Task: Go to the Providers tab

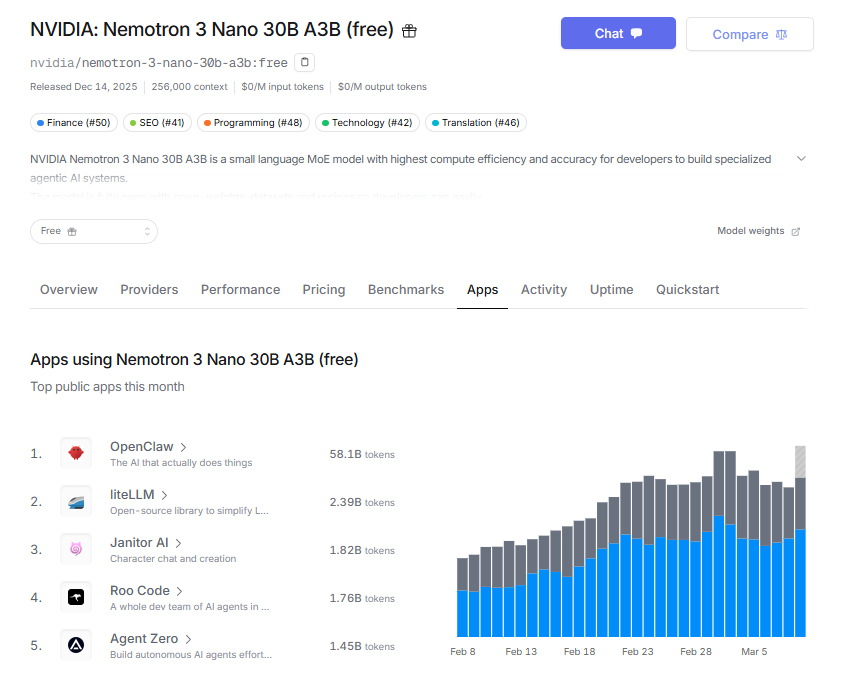Action: (149, 290)
